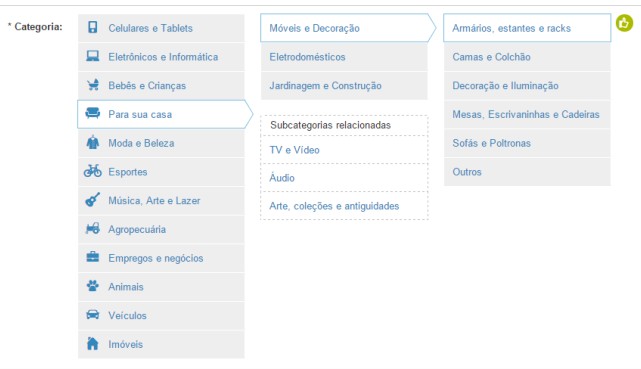The height and width of the screenshot is (369, 641).
Task: Click the phone icon beside Celulares e Tablets
Action: 93,27
